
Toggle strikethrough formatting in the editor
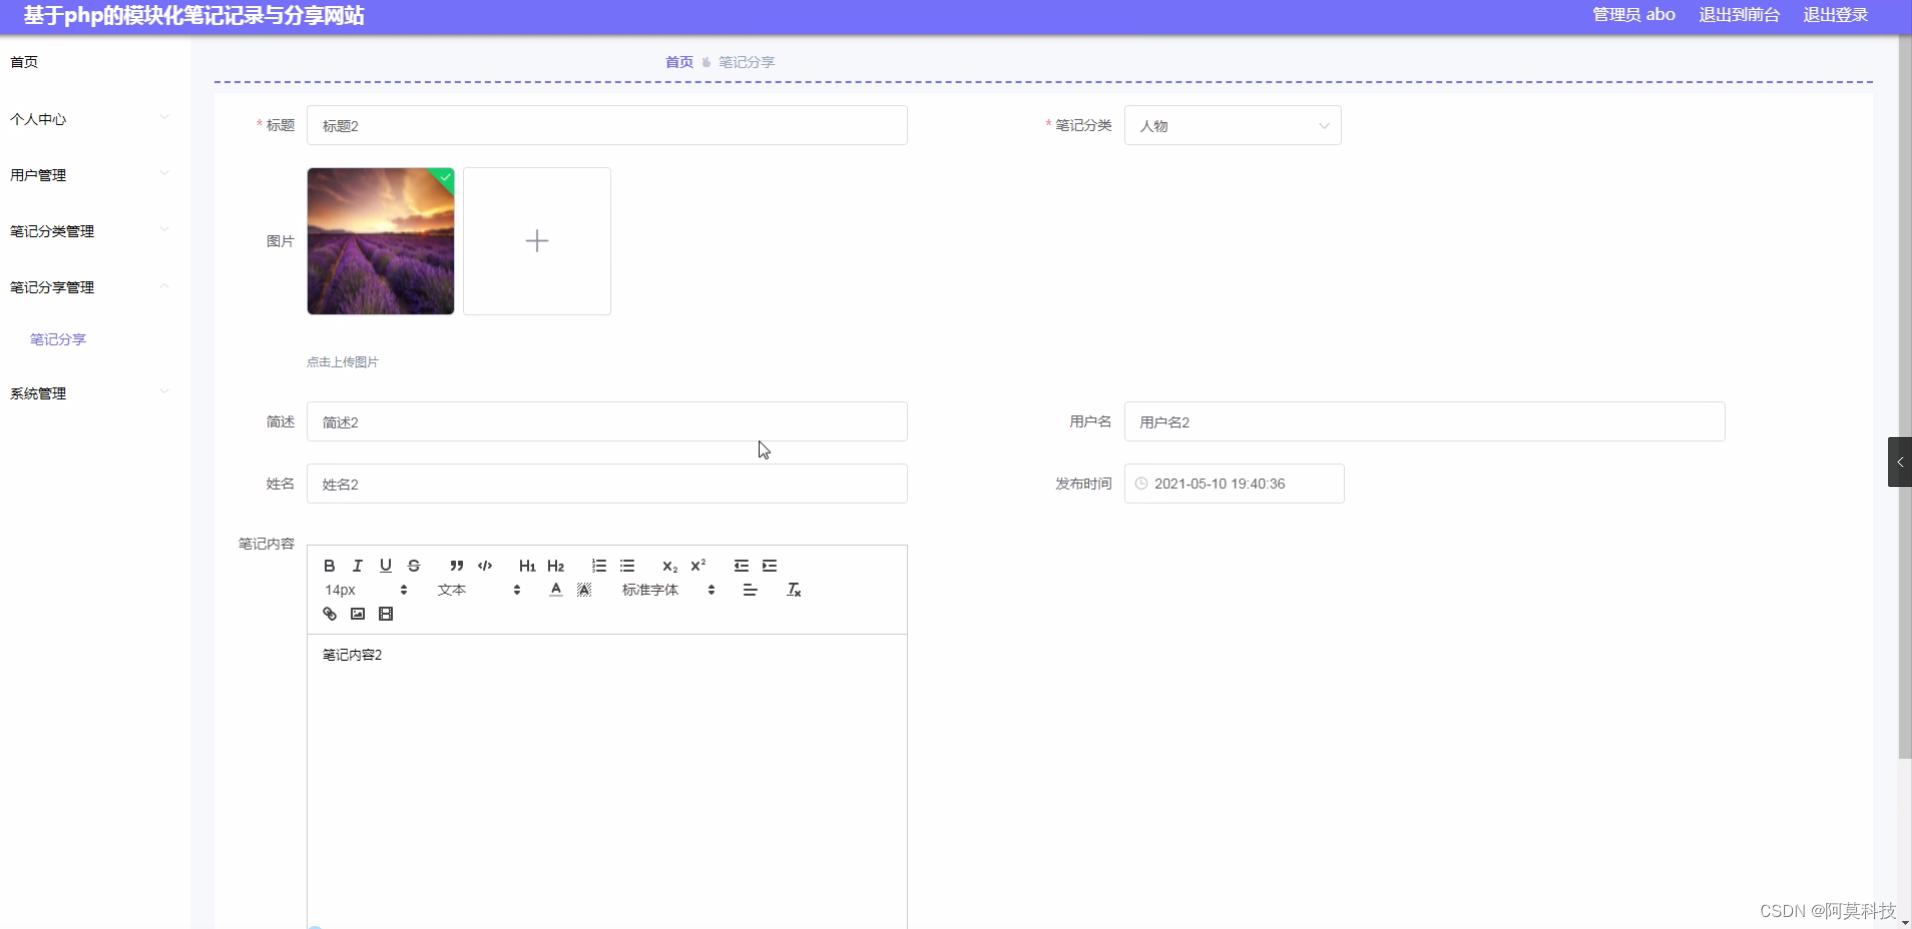413,565
